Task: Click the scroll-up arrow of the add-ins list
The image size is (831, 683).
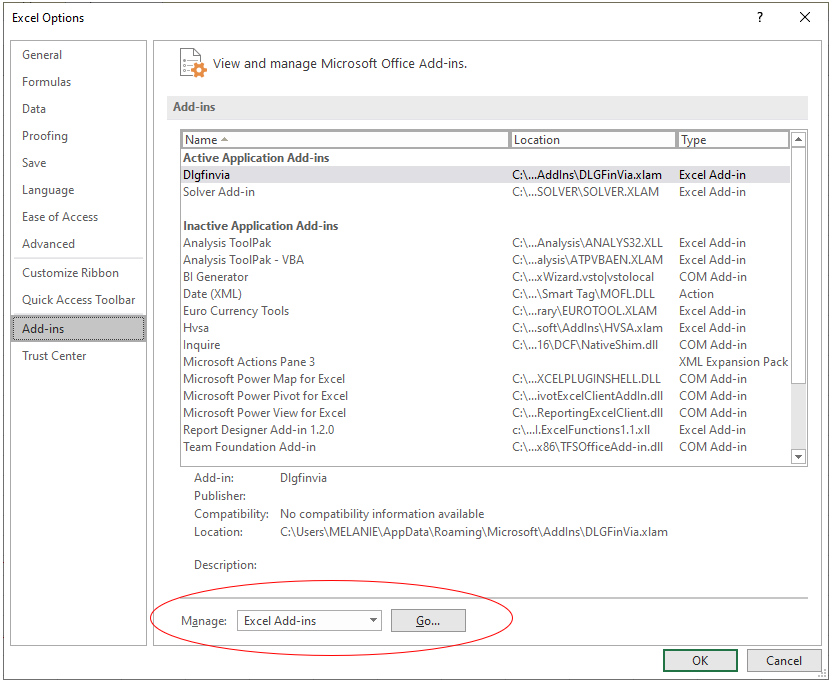Action: pyautogui.click(x=798, y=139)
